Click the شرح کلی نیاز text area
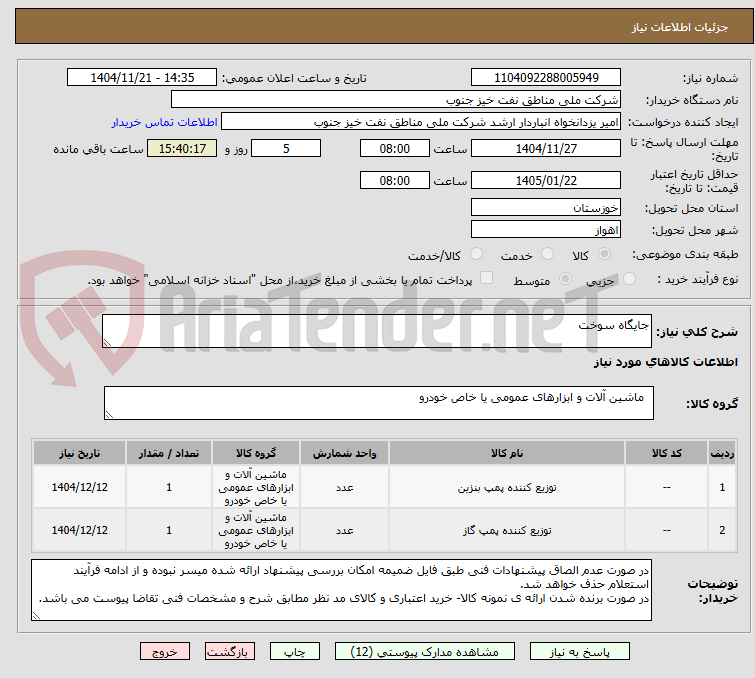This screenshot has height=678, width=755. [x=377, y=331]
